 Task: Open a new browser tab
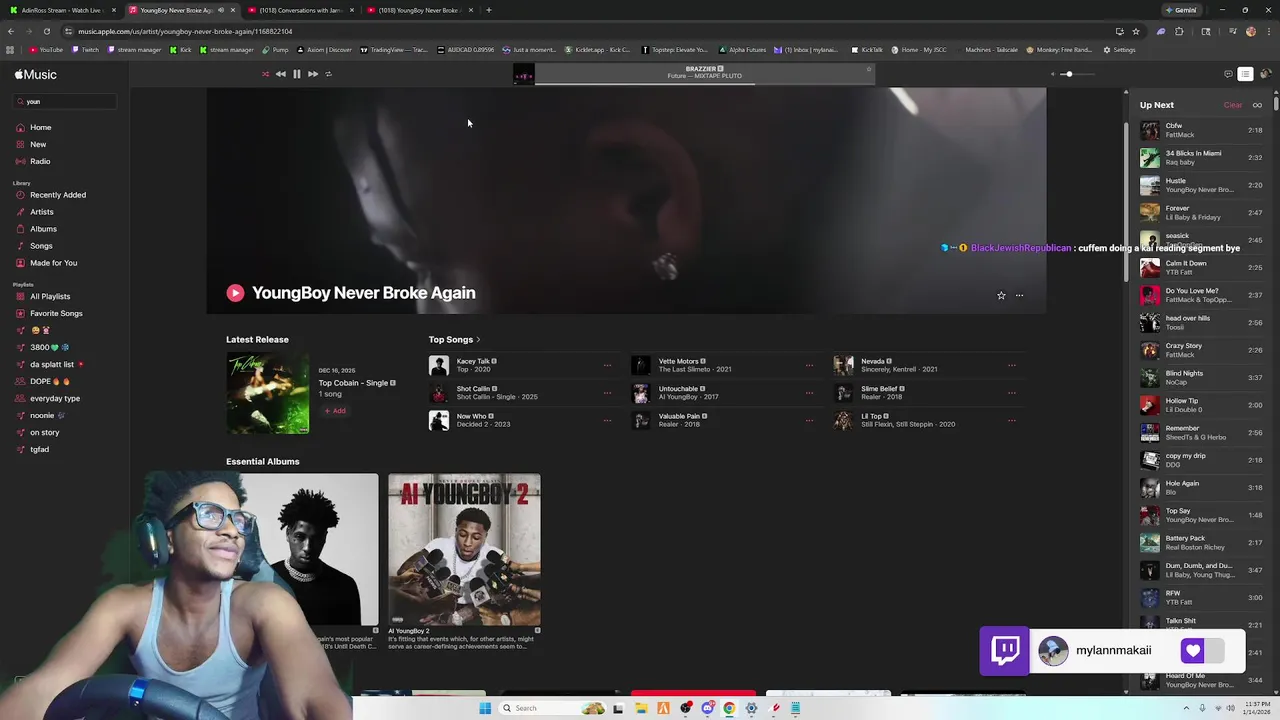[x=488, y=10]
